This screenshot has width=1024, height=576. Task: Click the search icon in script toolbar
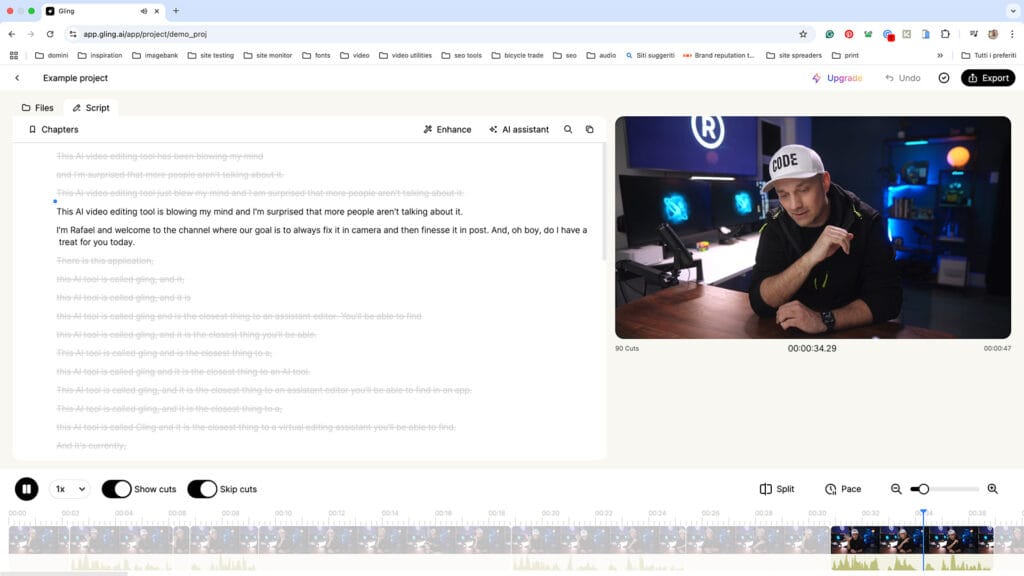568,129
